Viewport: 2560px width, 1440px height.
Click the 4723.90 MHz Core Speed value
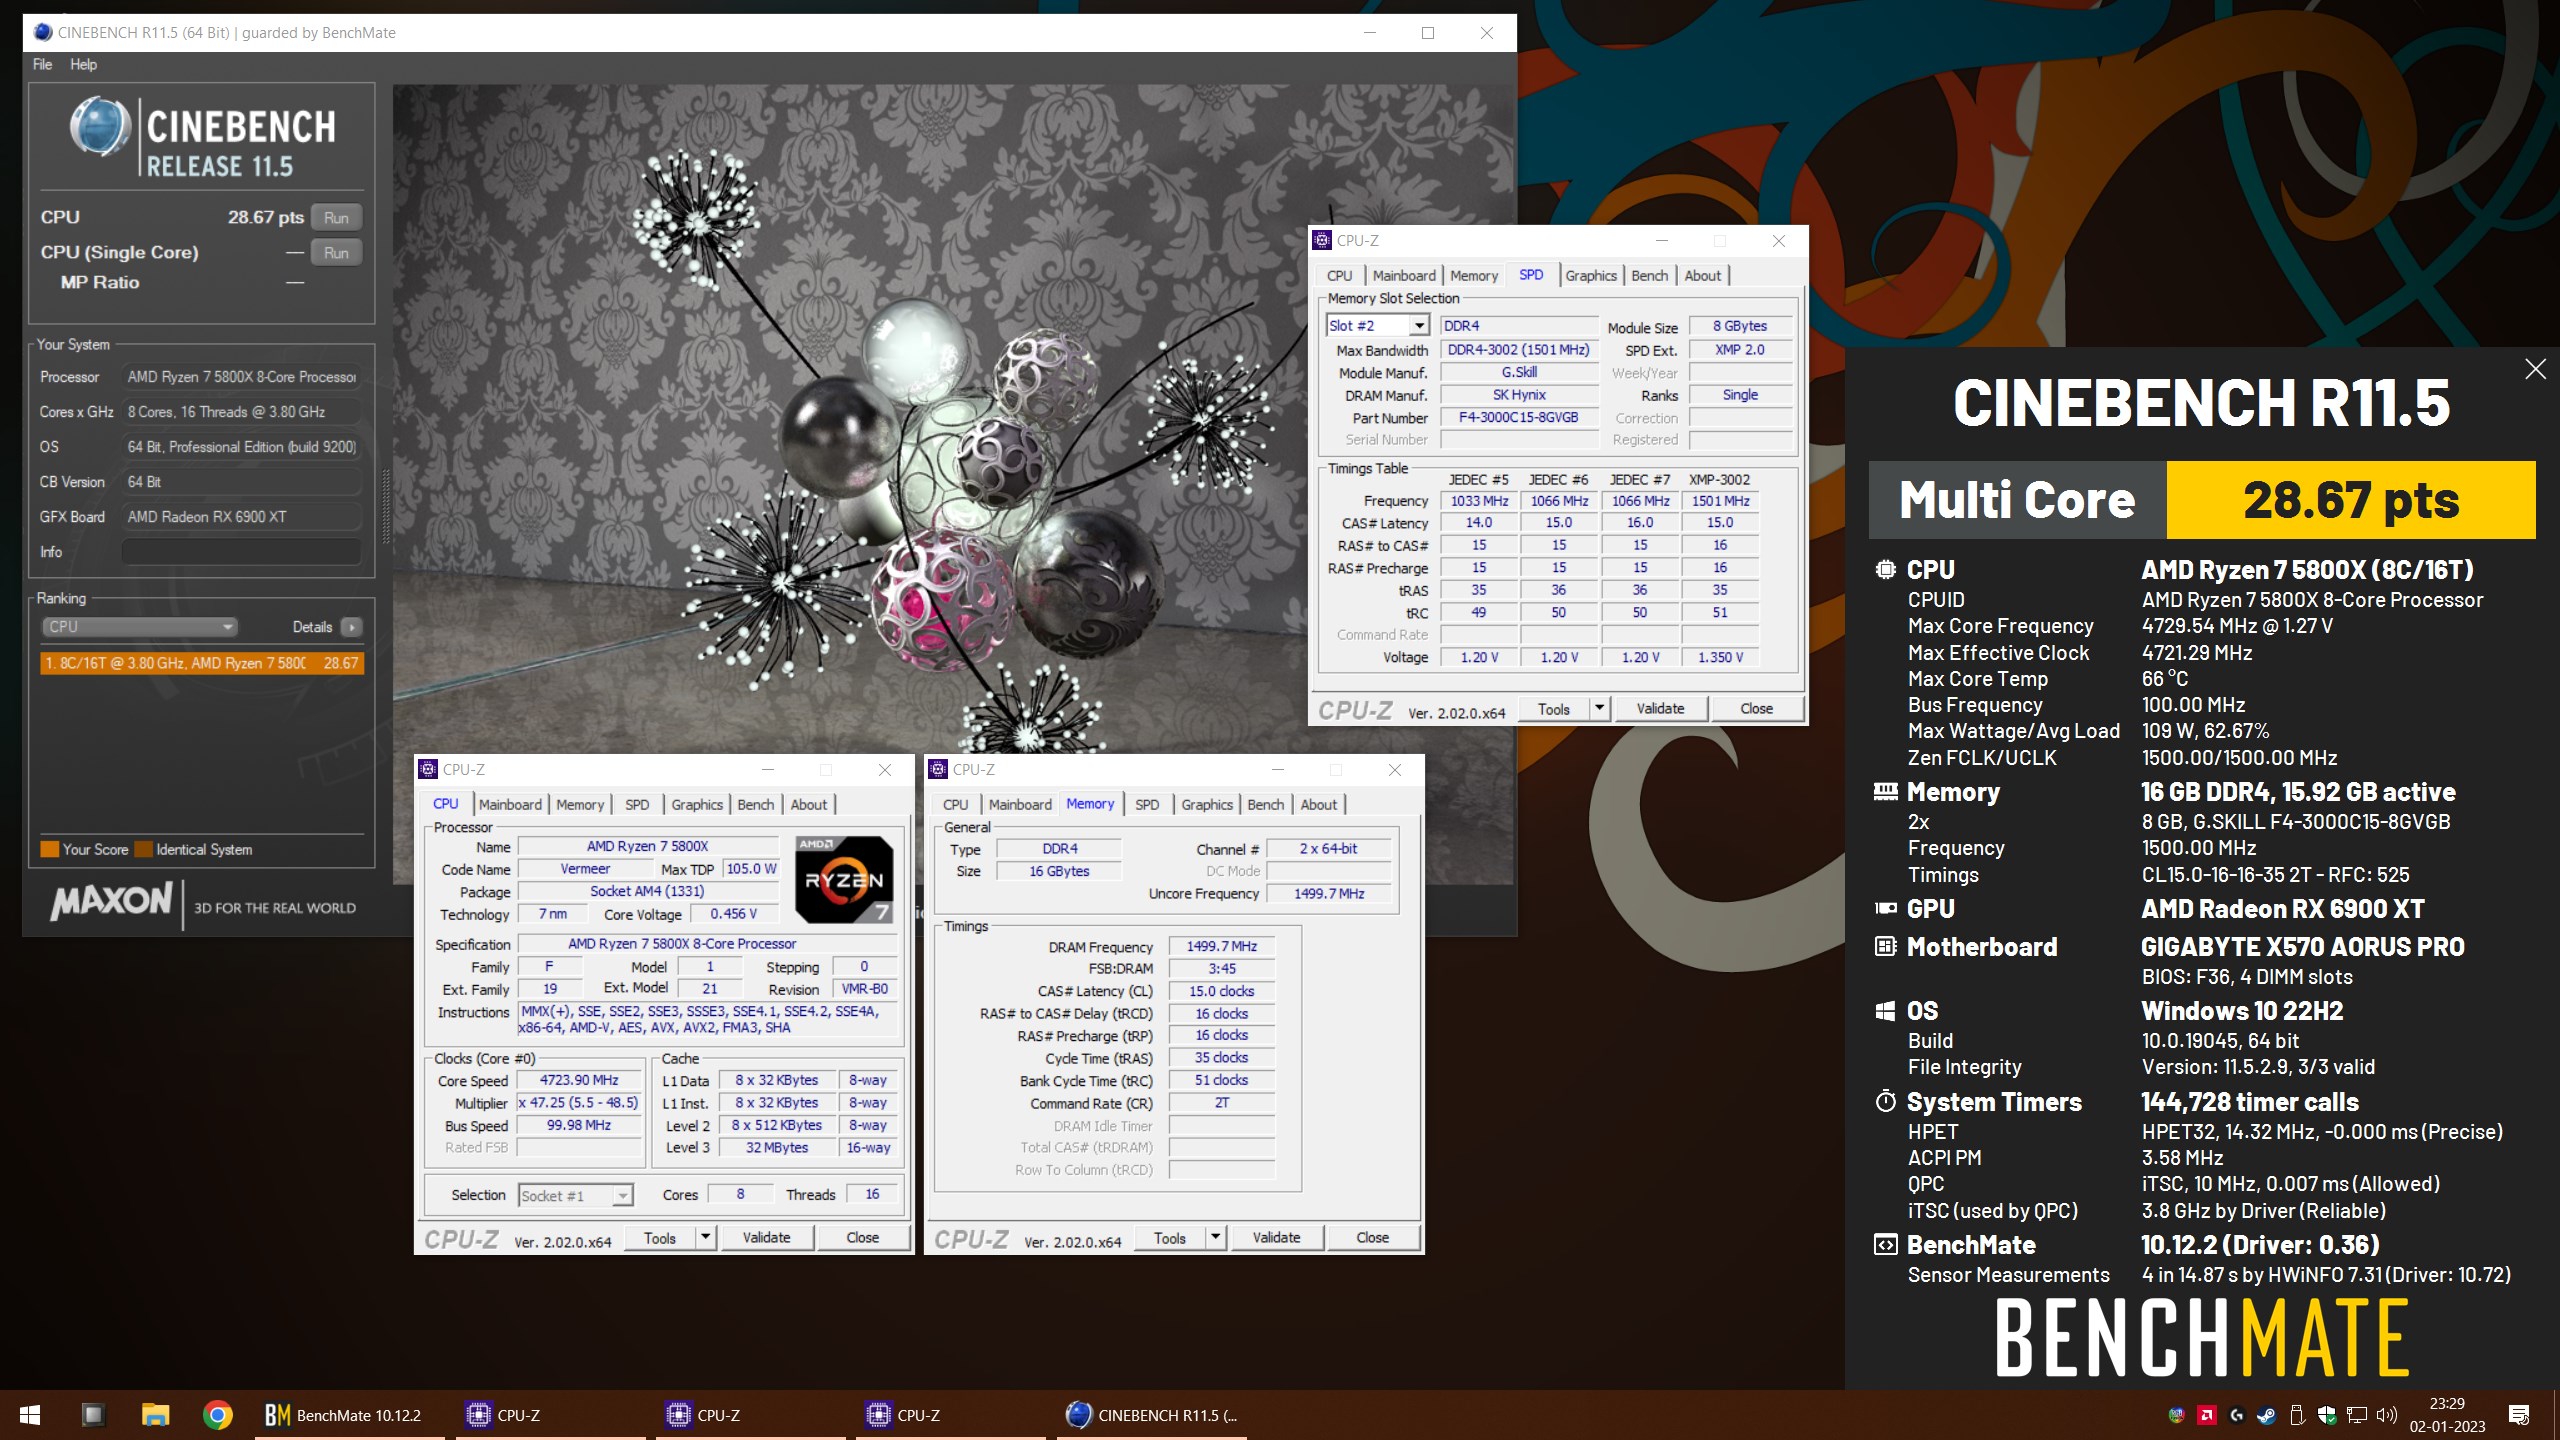579,1081
